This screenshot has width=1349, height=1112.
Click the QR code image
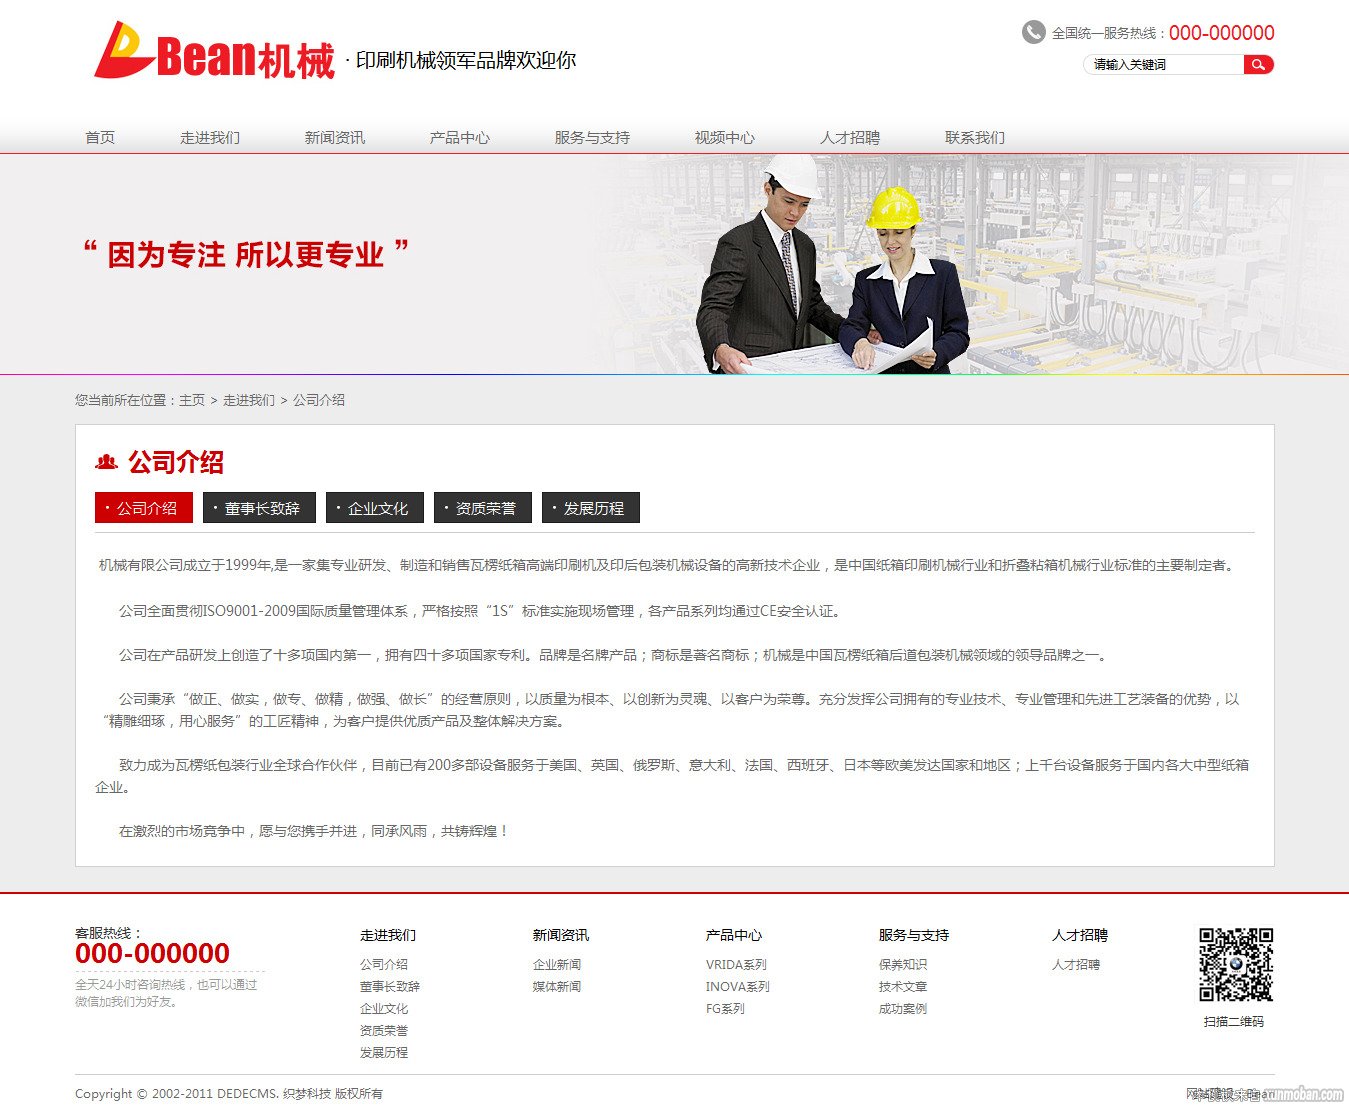1236,965
